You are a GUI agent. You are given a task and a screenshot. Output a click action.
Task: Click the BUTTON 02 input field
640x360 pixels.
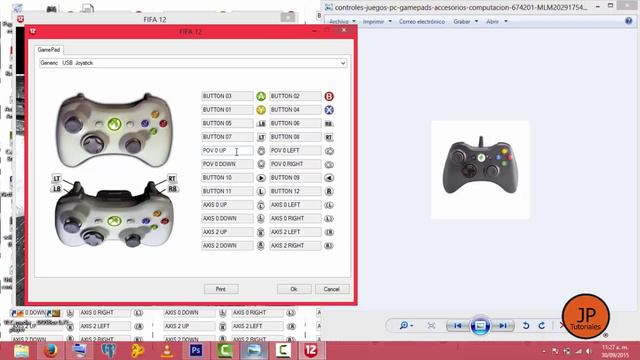tap(295, 96)
